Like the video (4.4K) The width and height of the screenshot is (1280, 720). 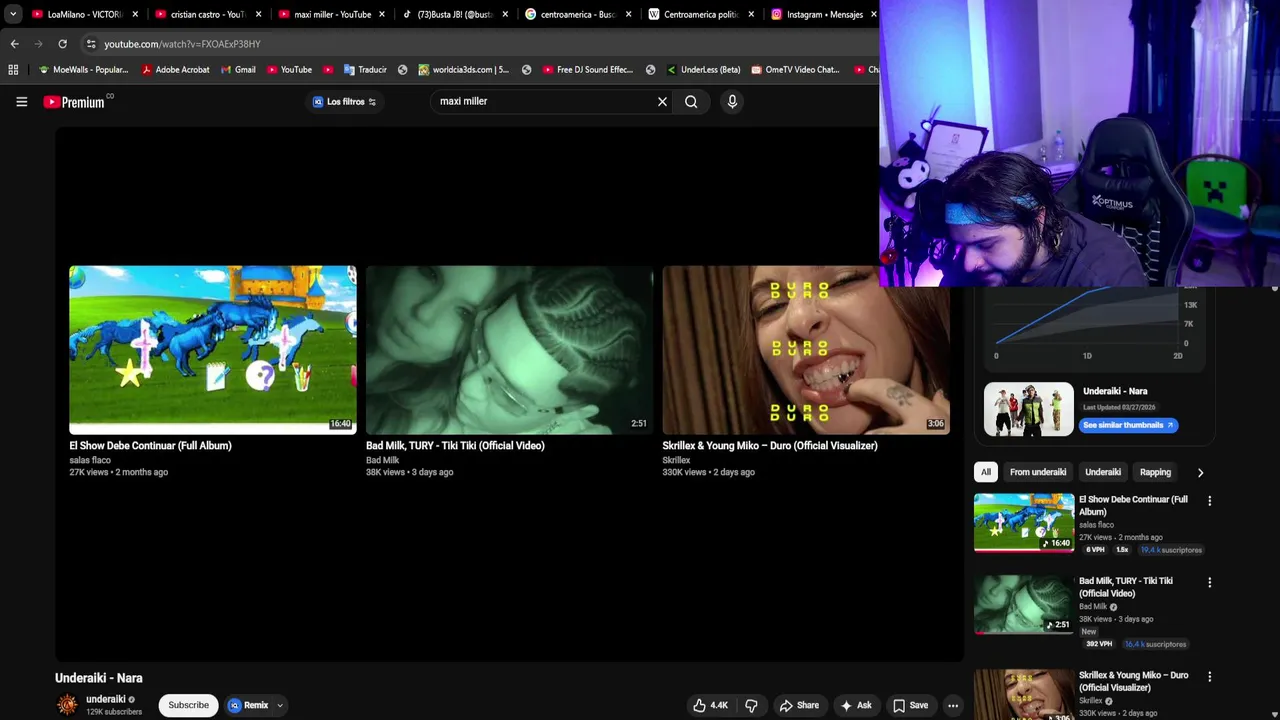tap(711, 705)
